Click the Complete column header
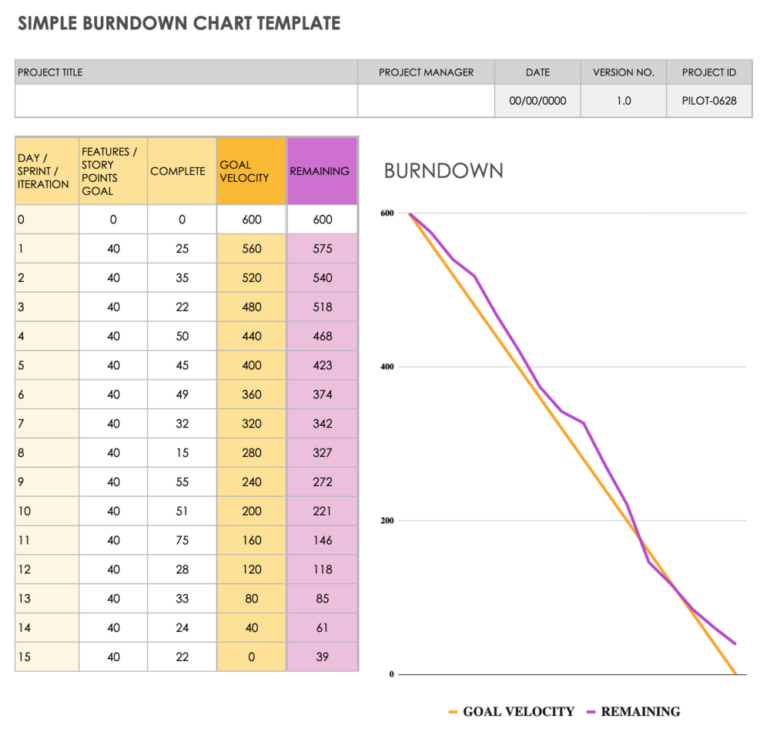770x732 pixels. click(182, 171)
